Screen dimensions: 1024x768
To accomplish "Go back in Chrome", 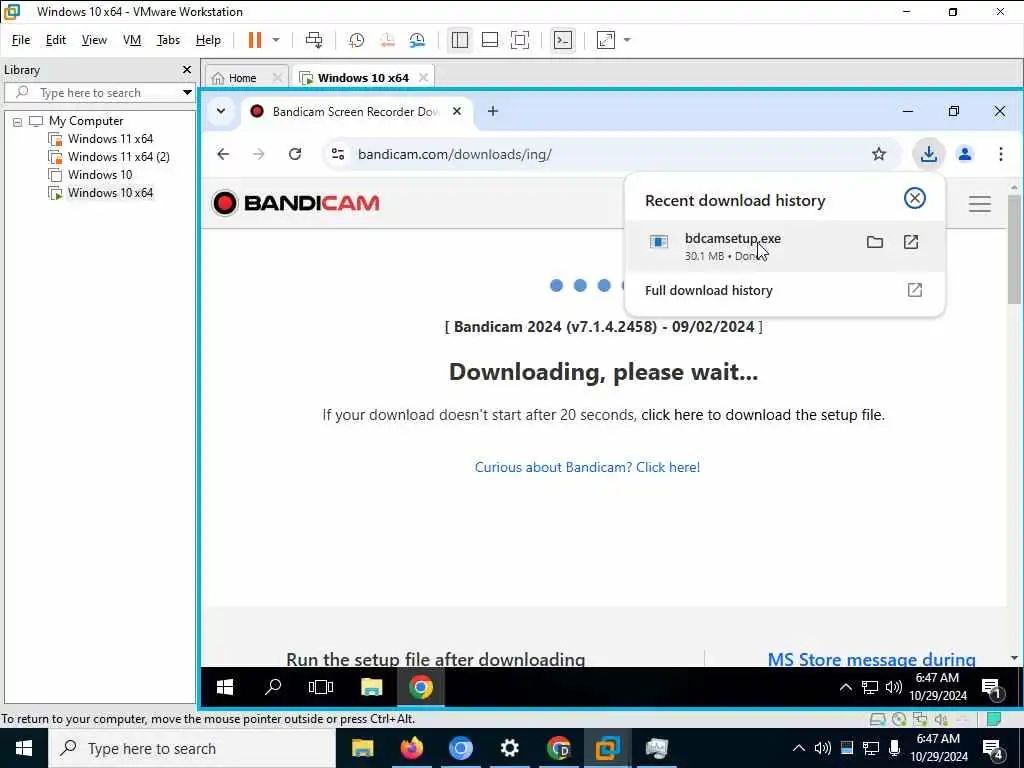I will 223,154.
